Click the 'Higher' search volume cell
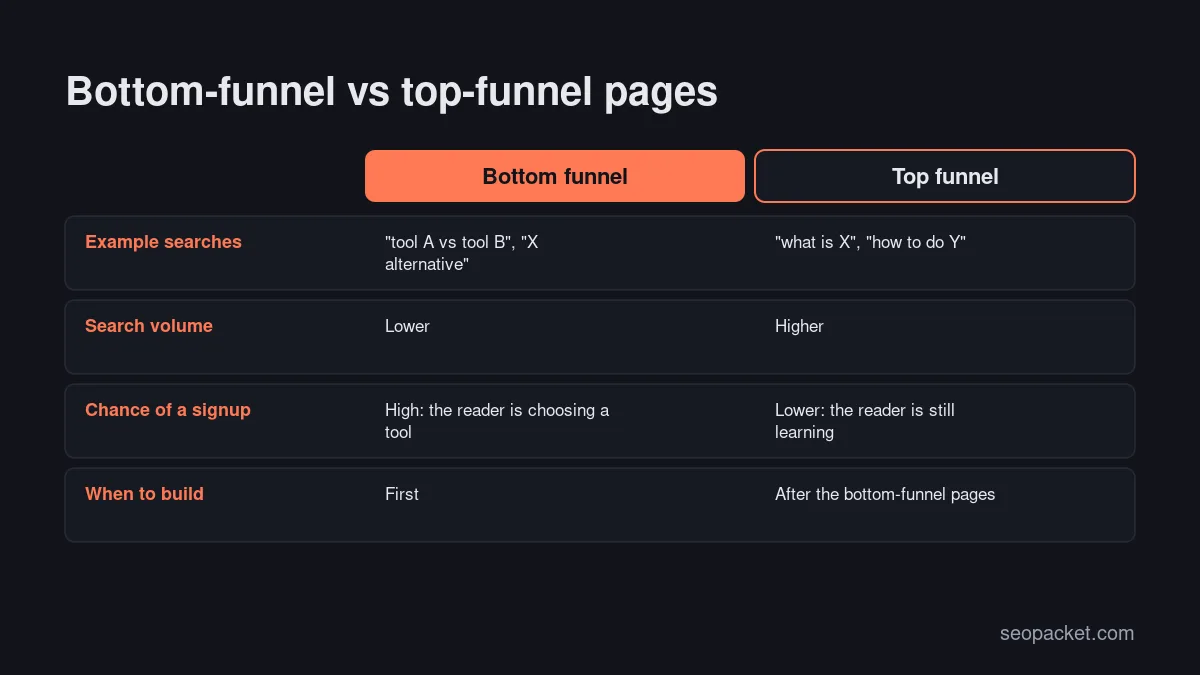The width and height of the screenshot is (1200, 675). pyautogui.click(x=799, y=326)
